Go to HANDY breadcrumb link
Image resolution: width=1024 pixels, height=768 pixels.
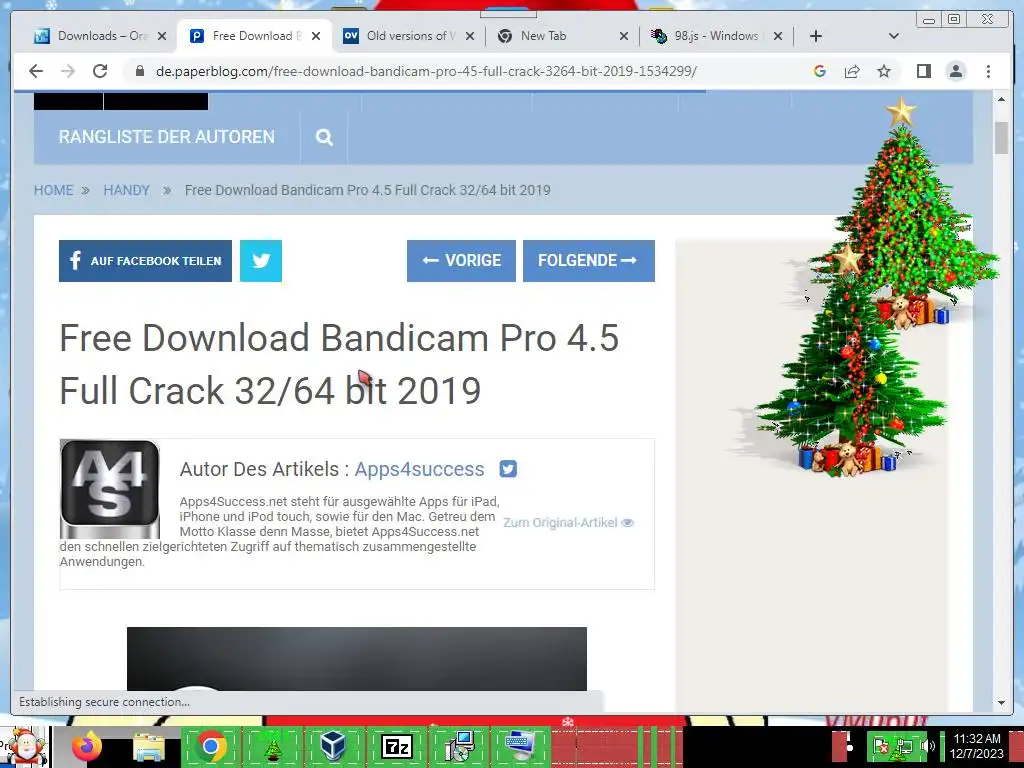tap(127, 190)
